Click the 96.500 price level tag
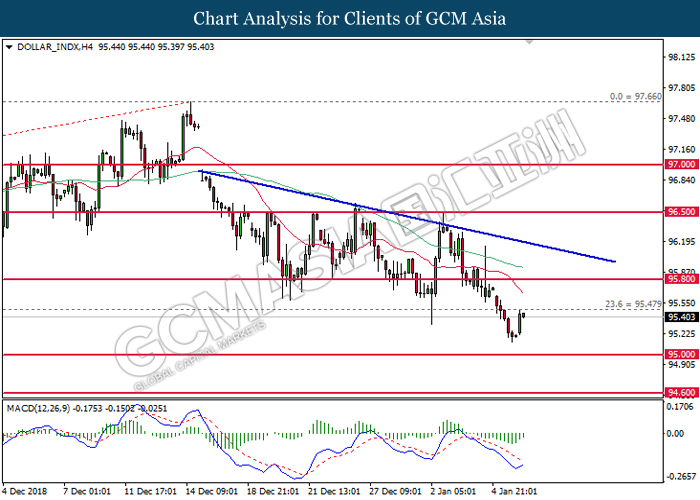The image size is (700, 500). 681,212
